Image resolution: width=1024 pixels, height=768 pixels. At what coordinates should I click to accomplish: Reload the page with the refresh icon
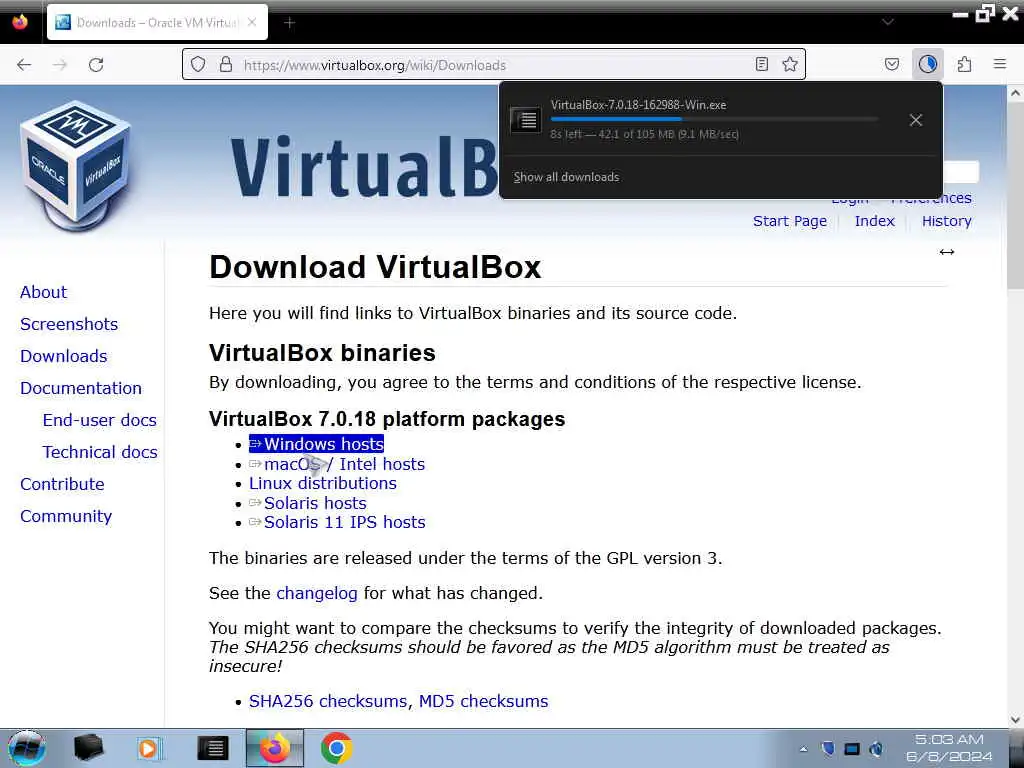click(96, 65)
